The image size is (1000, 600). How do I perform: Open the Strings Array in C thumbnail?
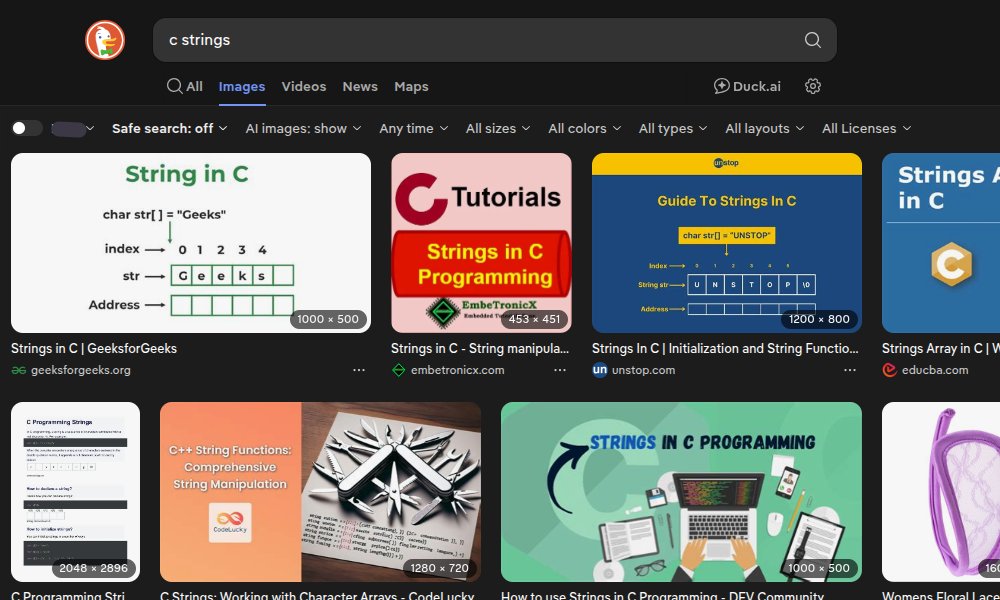pyautogui.click(x=941, y=243)
